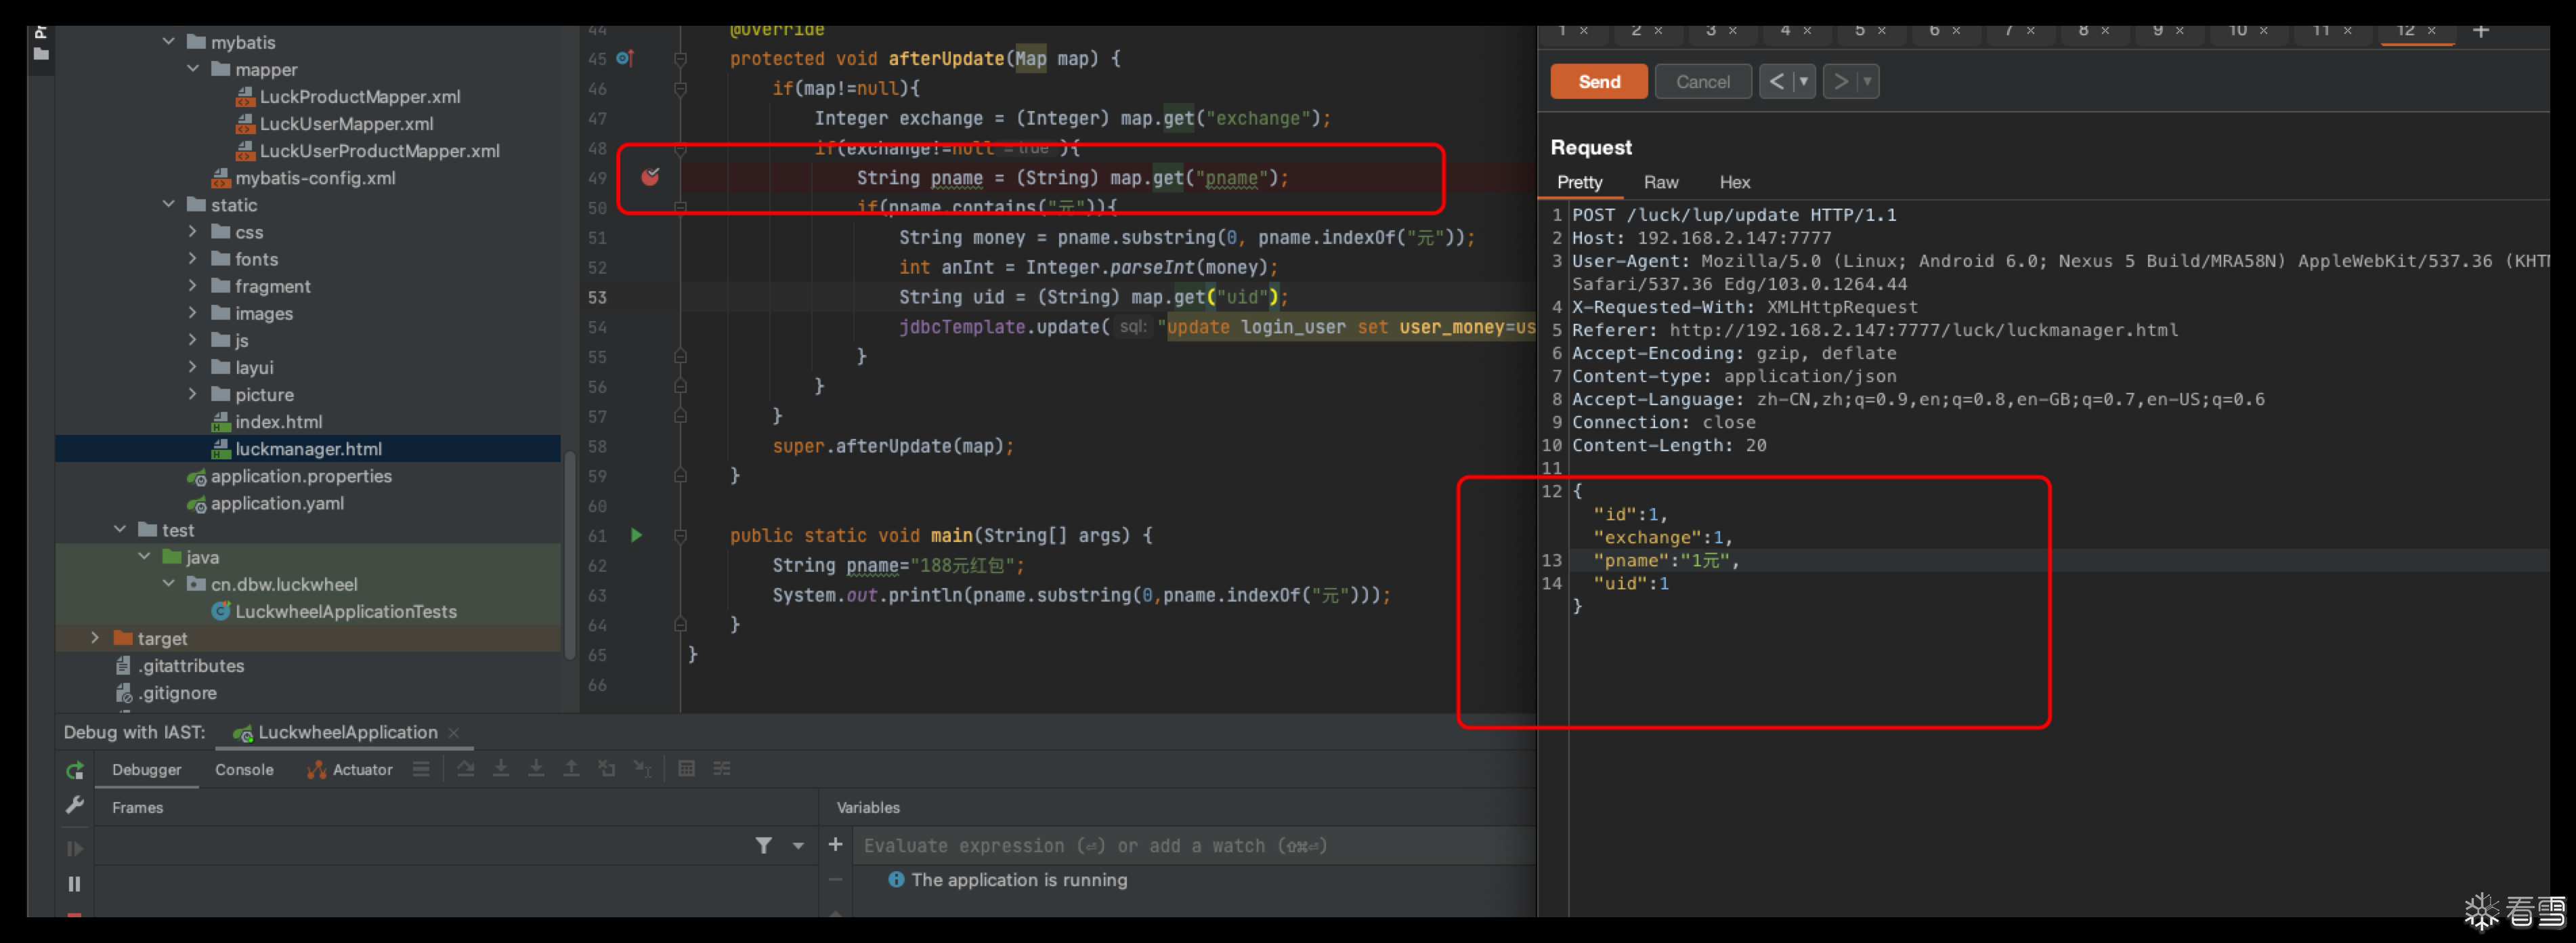The image size is (2576, 943).
Task: Switch to the Raw request view
Action: point(1661,182)
